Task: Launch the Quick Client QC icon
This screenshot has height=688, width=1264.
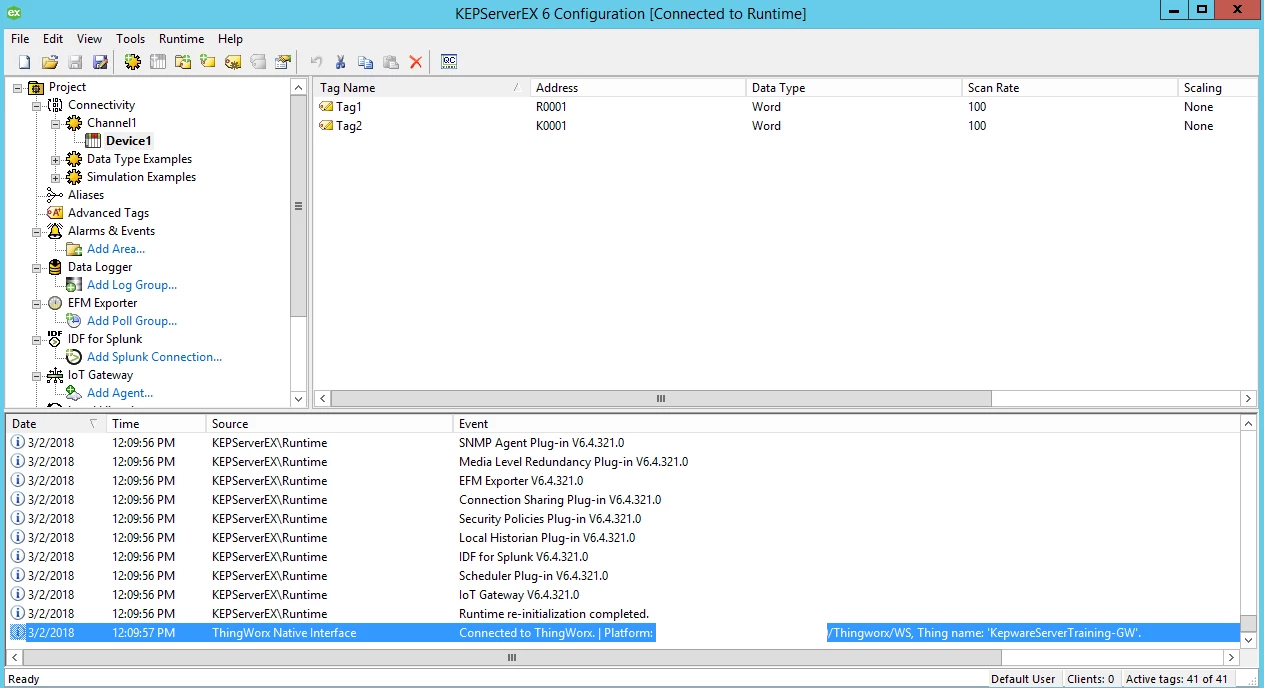Action: [x=449, y=62]
